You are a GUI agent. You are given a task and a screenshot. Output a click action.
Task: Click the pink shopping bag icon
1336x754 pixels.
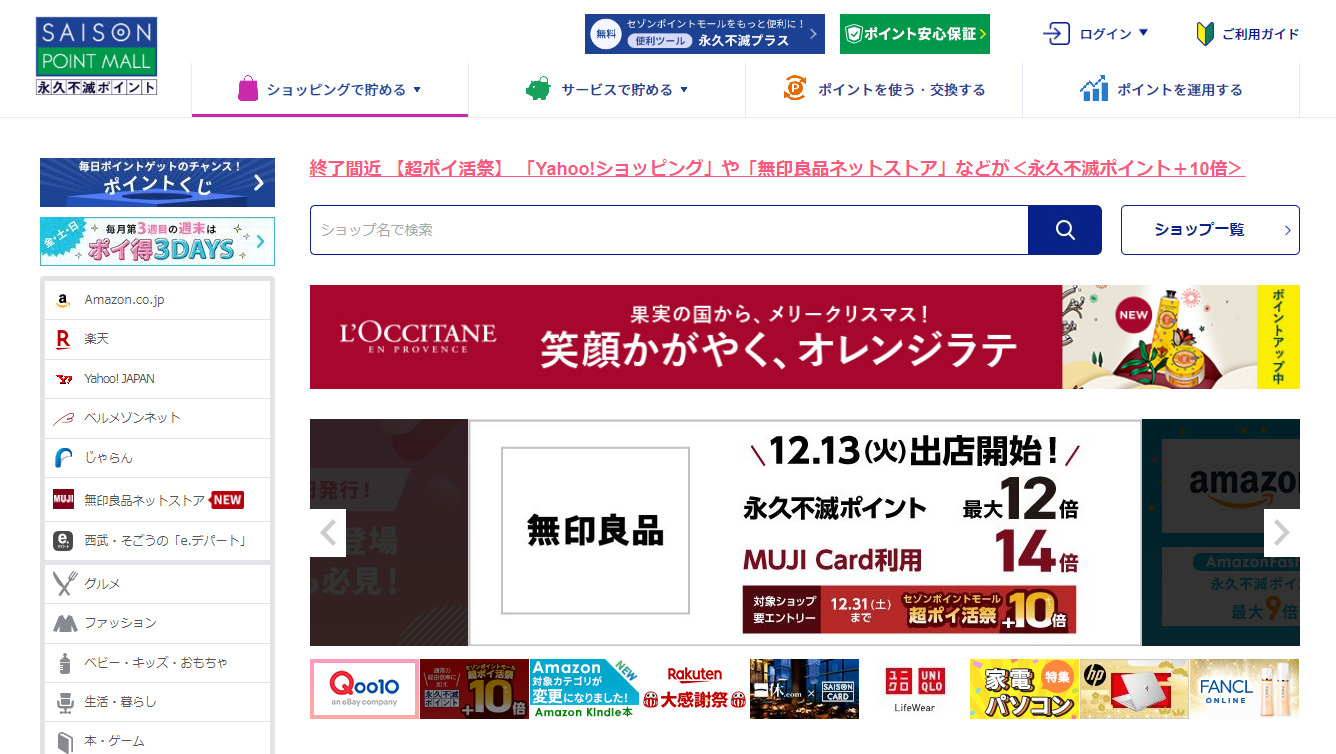point(248,89)
